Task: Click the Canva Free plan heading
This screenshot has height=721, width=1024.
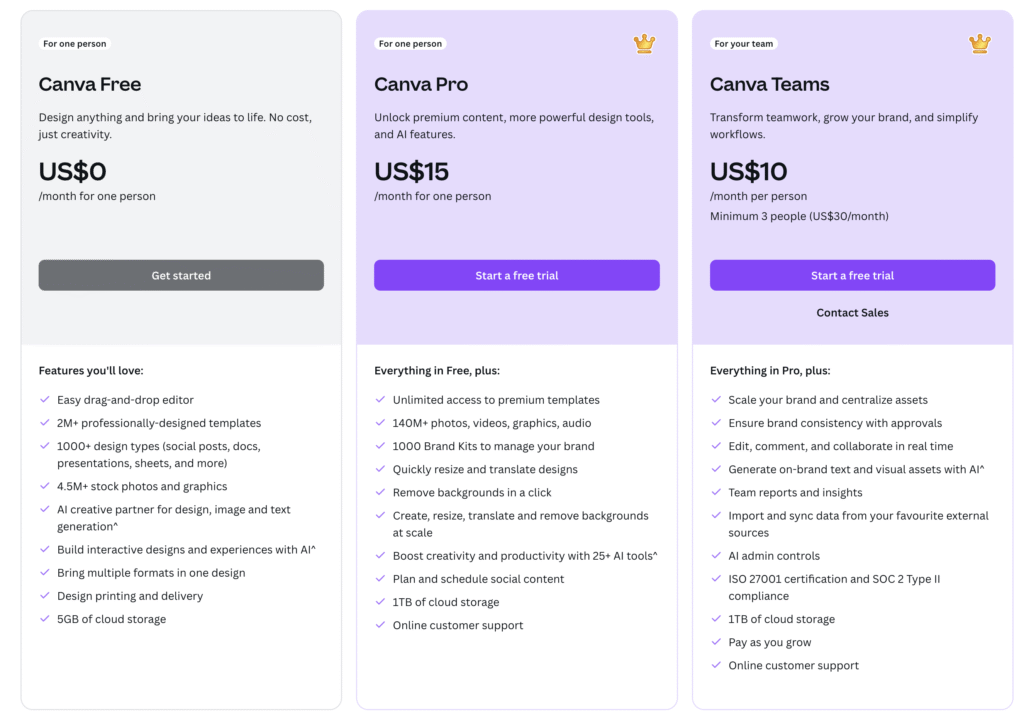Action: click(89, 84)
